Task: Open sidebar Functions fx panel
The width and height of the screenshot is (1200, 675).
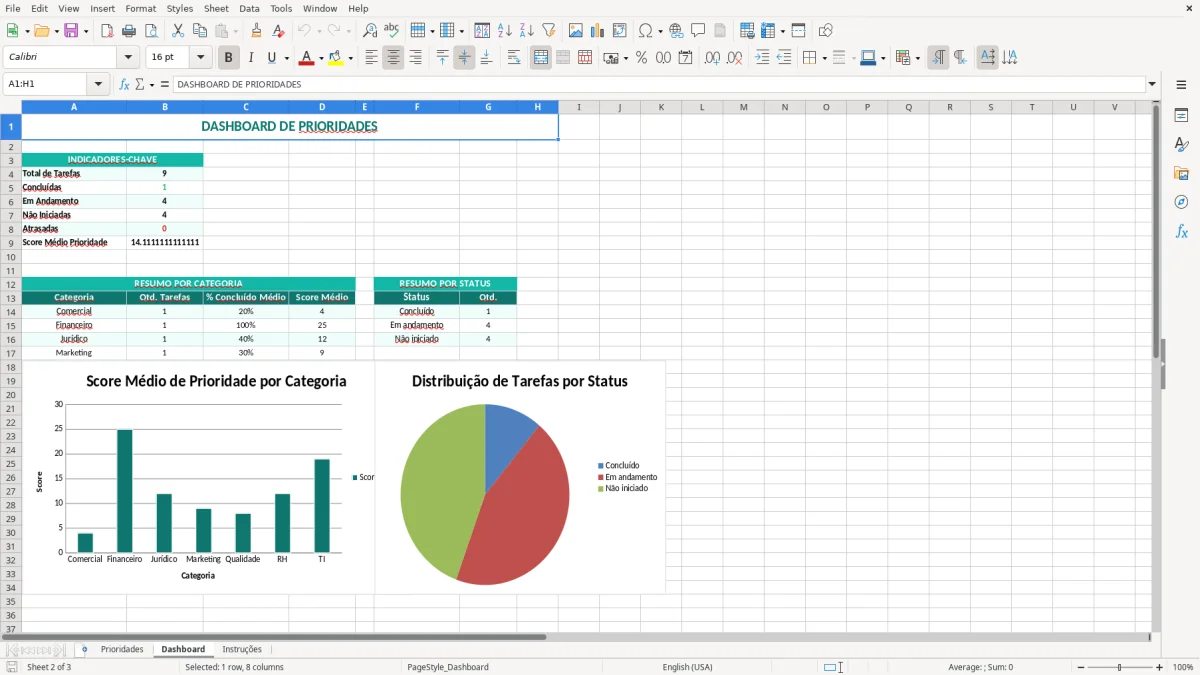Action: (x=1181, y=231)
